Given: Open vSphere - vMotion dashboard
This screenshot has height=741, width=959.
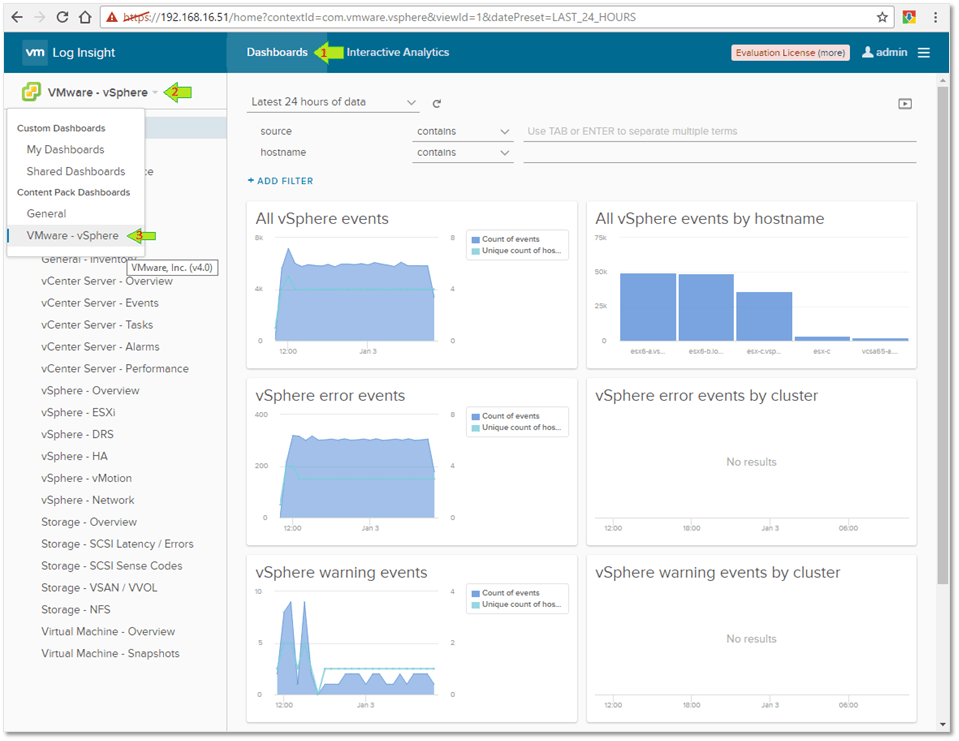Looking at the screenshot, I should tap(86, 479).
